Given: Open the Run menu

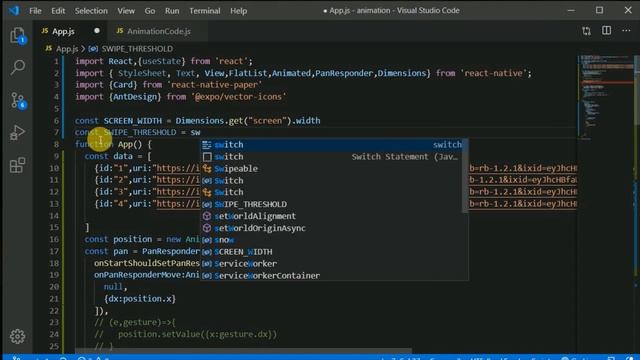Looking at the screenshot, I should (x=172, y=11).
